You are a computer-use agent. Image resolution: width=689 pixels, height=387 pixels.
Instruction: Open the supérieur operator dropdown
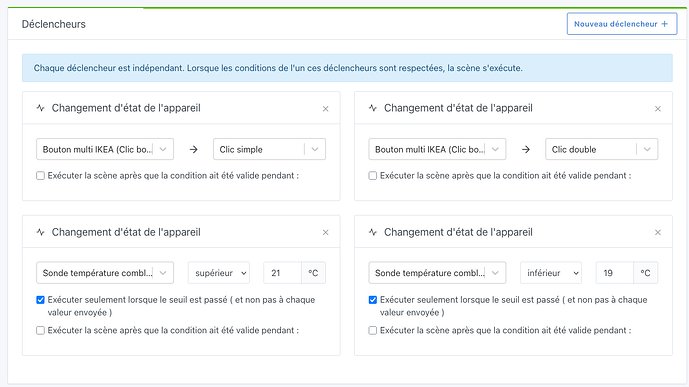coord(219,273)
